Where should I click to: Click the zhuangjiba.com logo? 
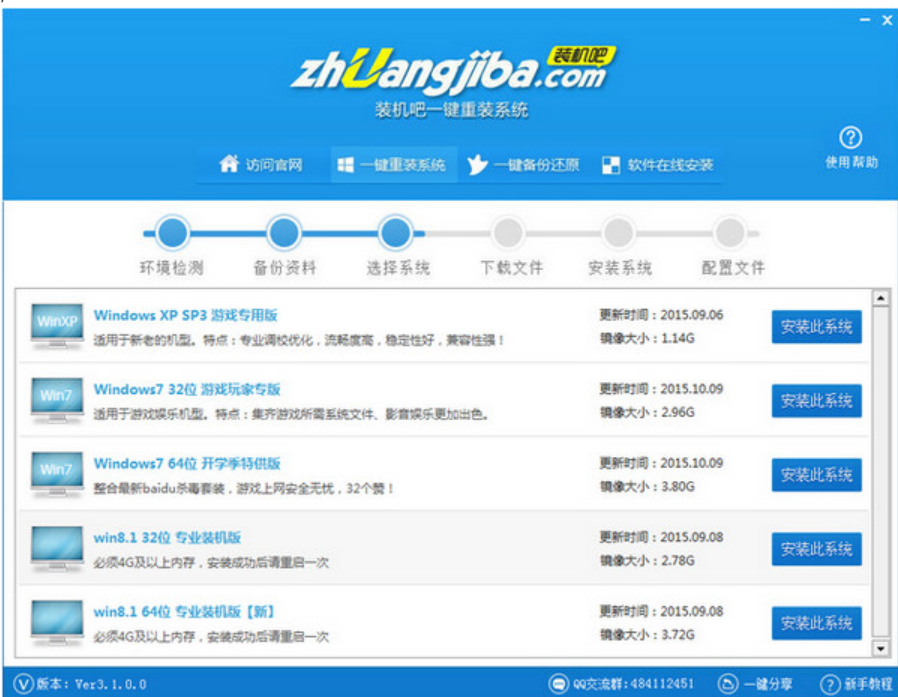click(452, 72)
